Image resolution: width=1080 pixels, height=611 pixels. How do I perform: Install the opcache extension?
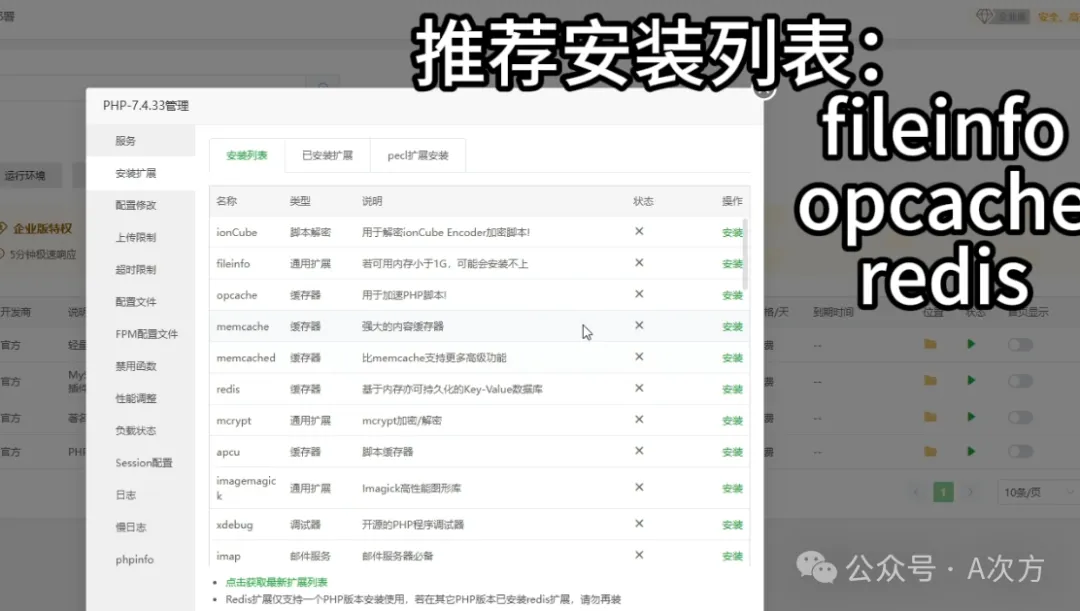(x=732, y=296)
